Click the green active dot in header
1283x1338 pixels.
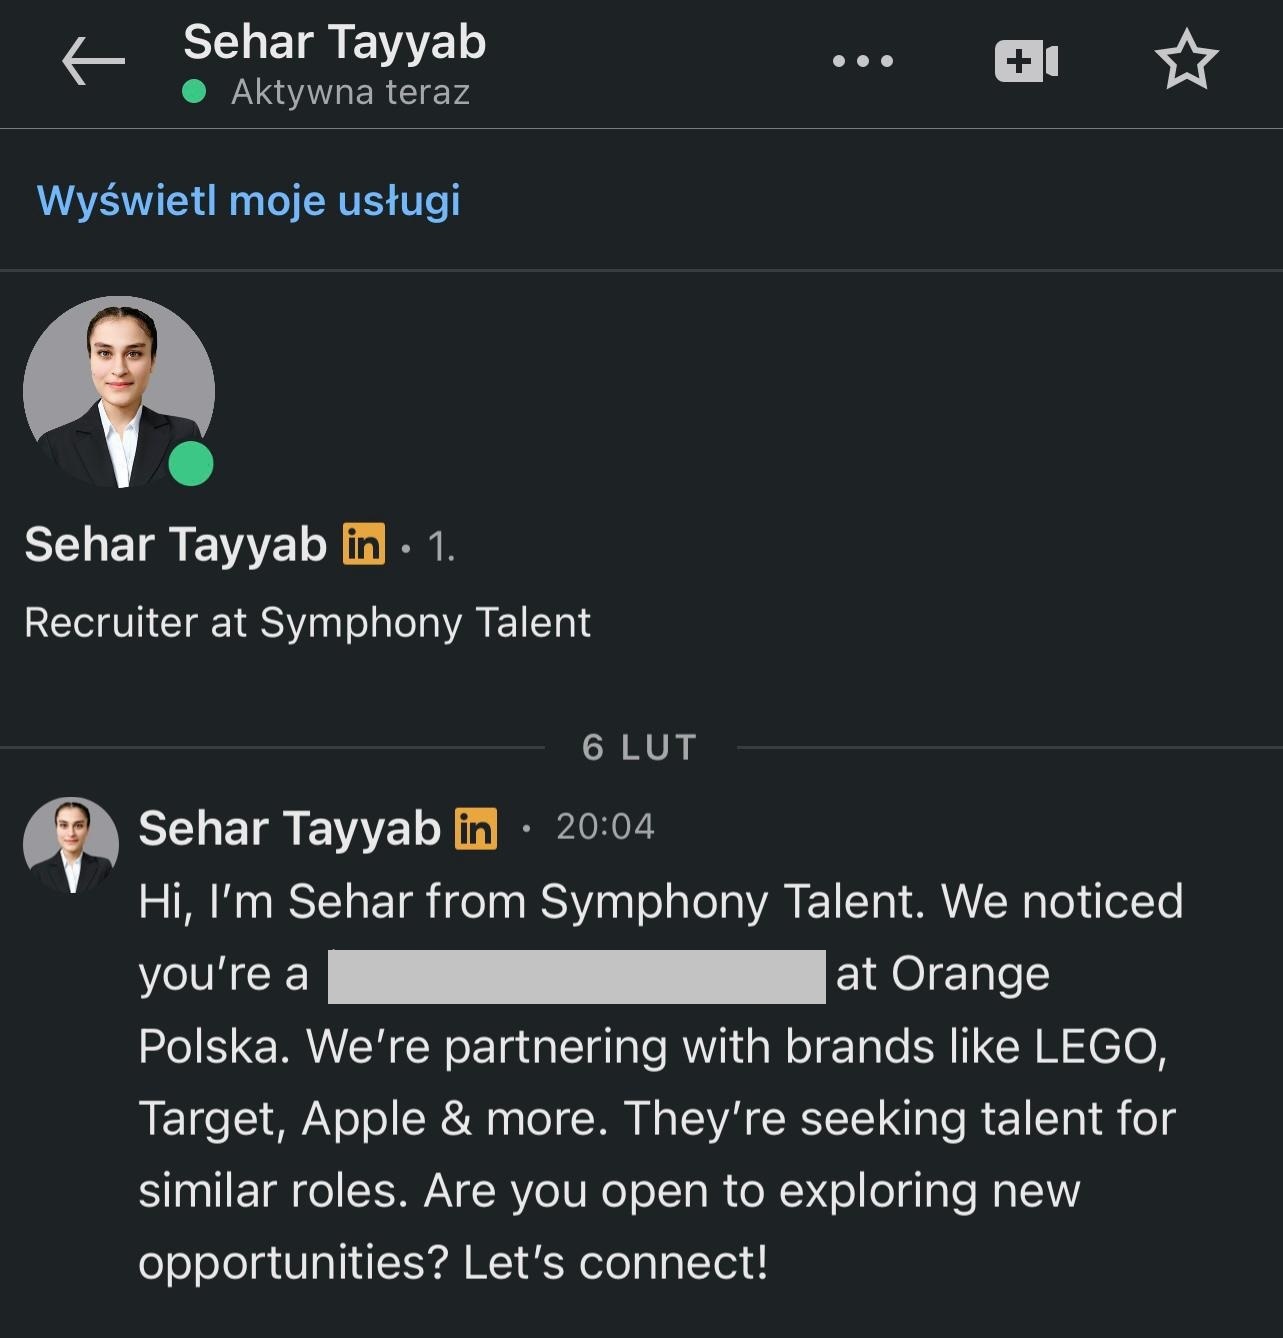coord(194,93)
